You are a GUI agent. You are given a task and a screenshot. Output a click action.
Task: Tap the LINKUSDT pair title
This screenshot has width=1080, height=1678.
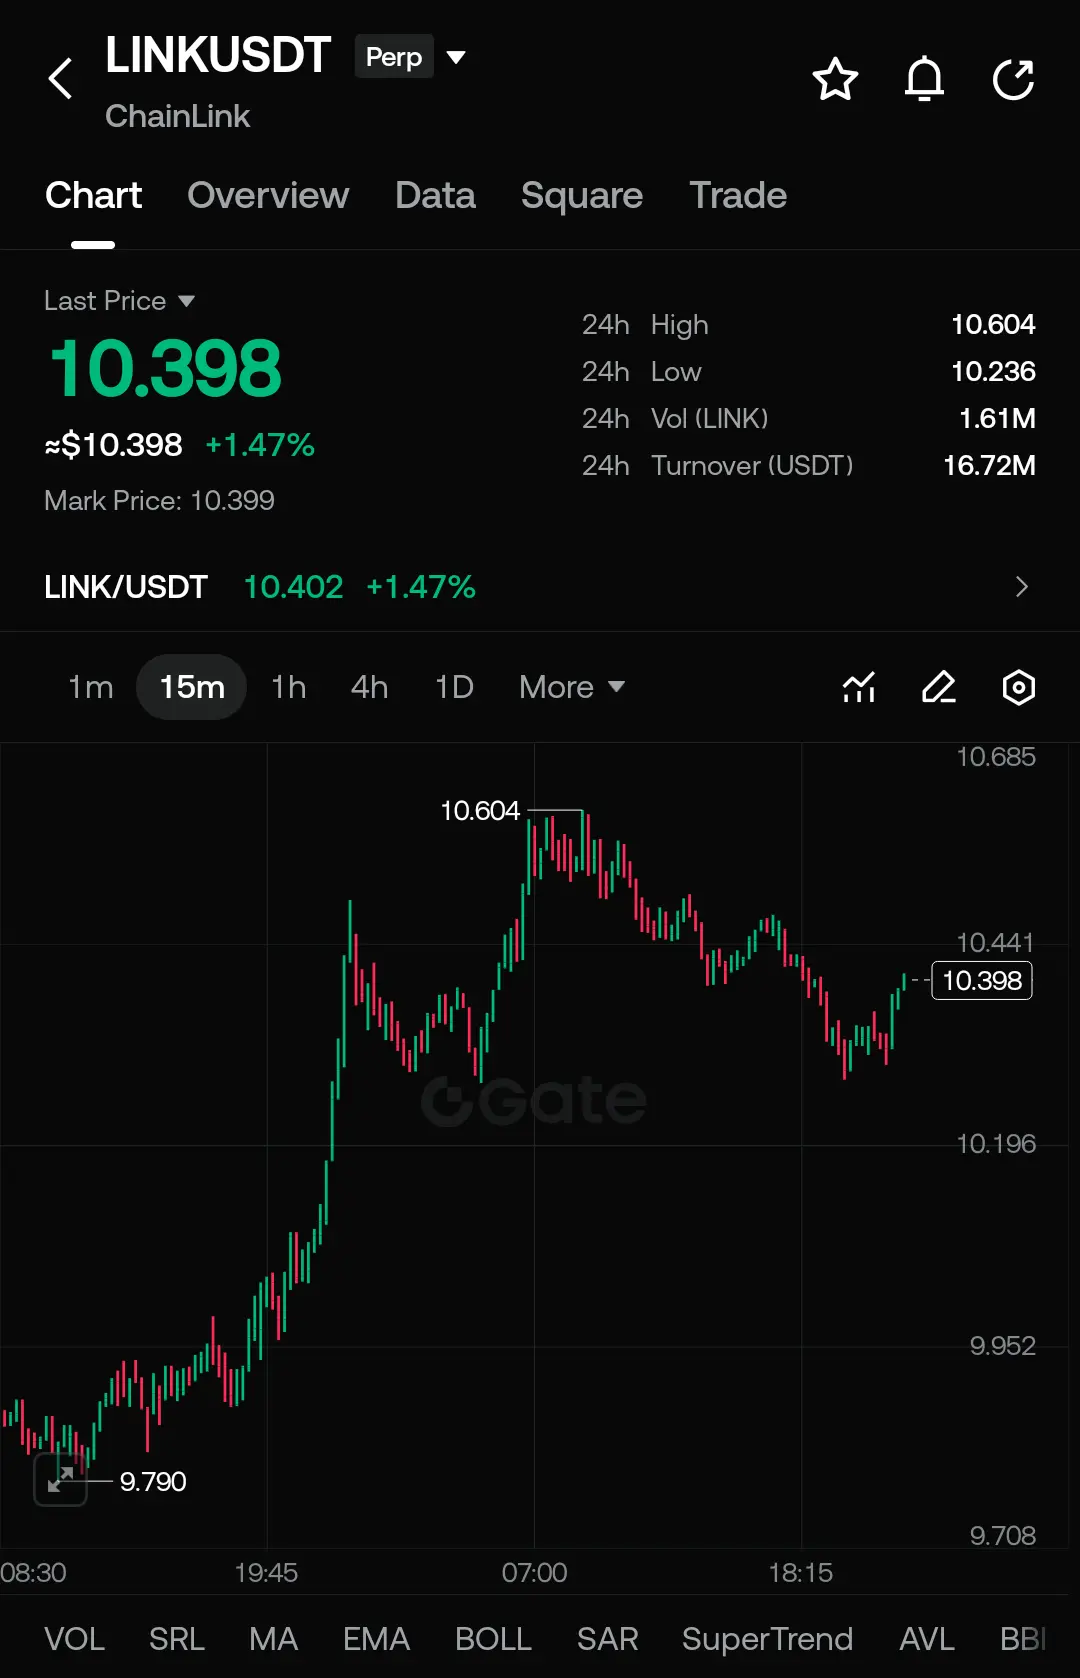pyautogui.click(x=218, y=55)
